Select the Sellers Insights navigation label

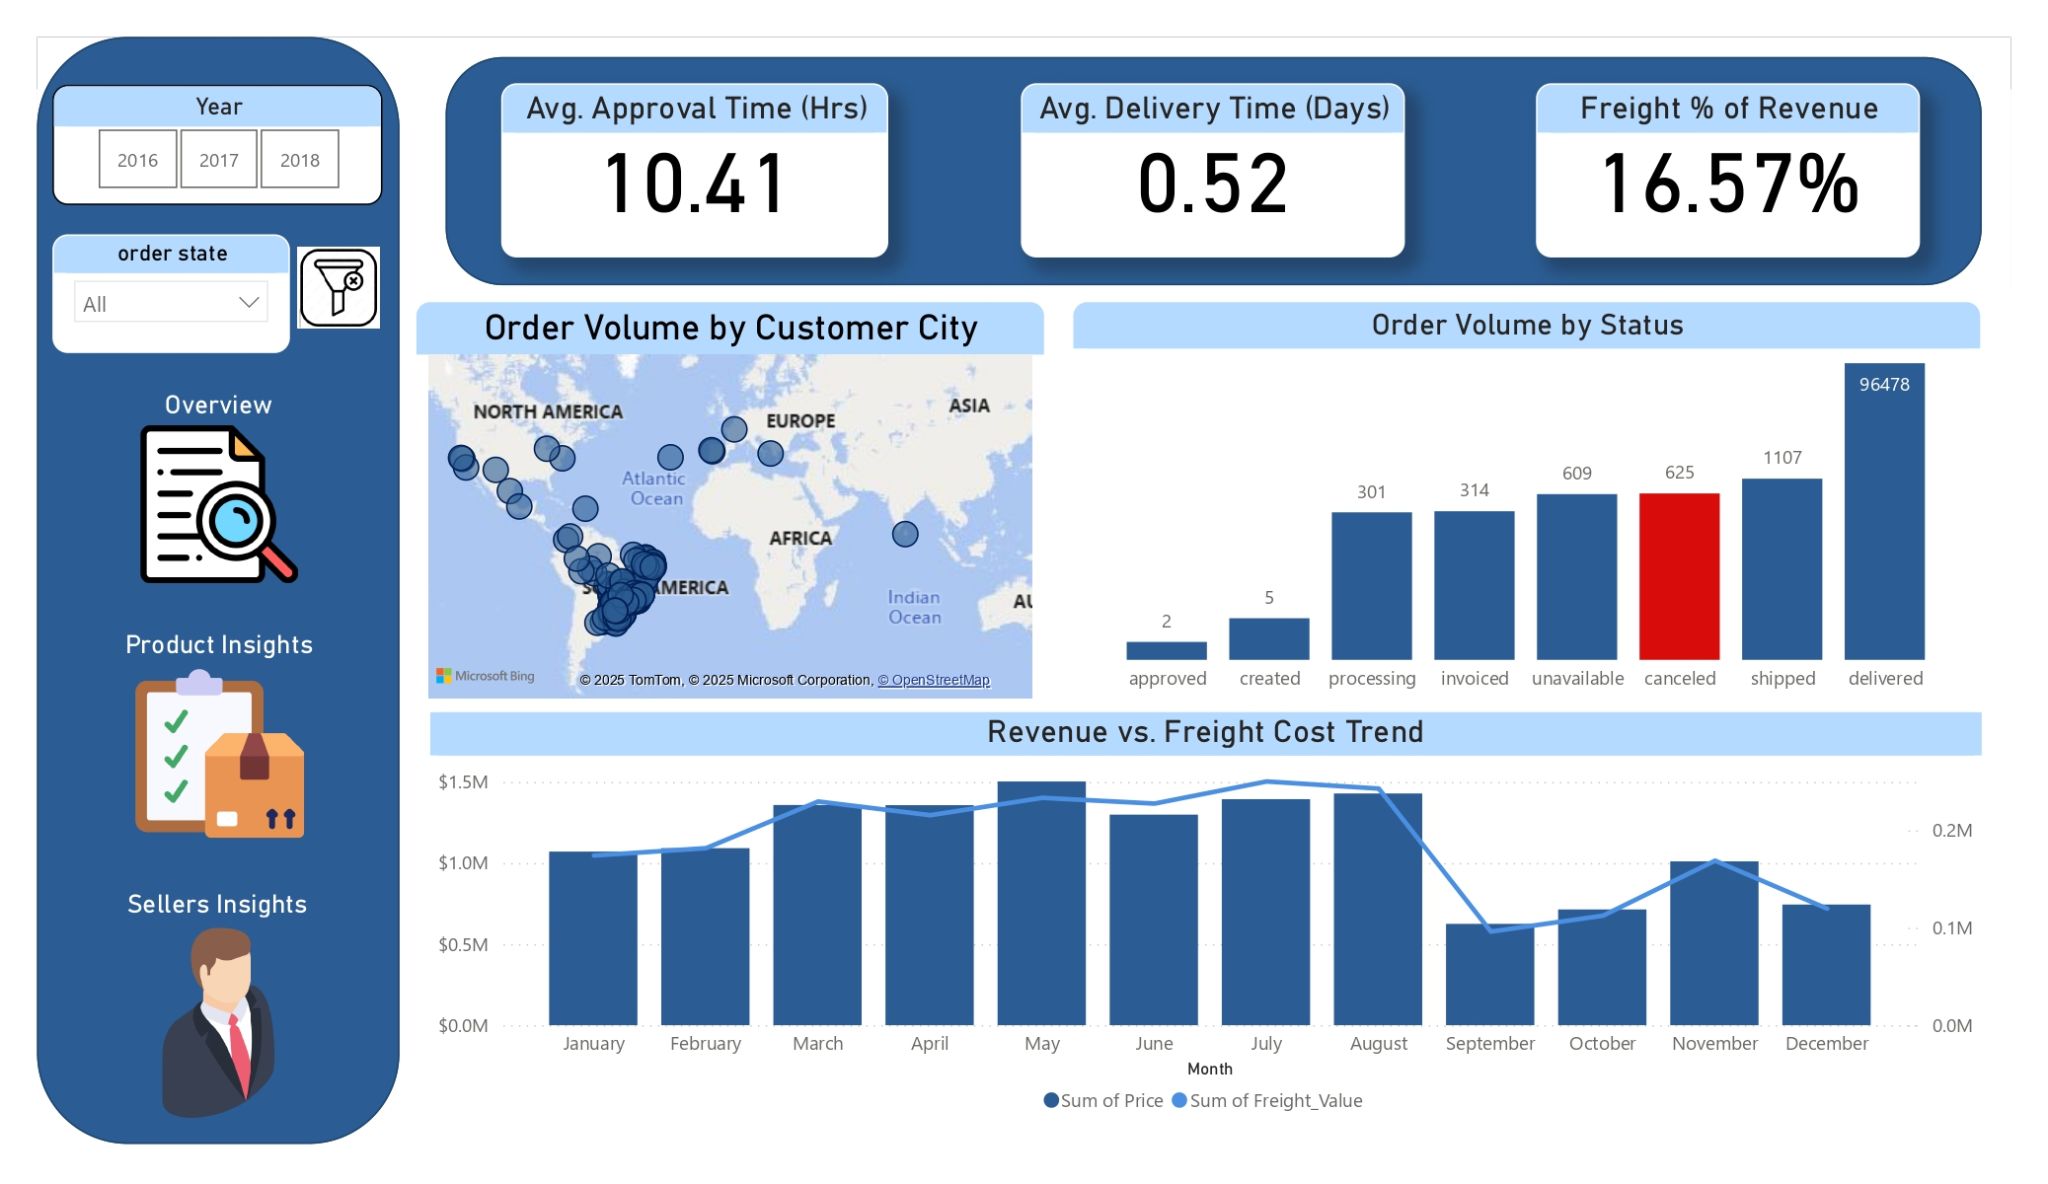[217, 904]
